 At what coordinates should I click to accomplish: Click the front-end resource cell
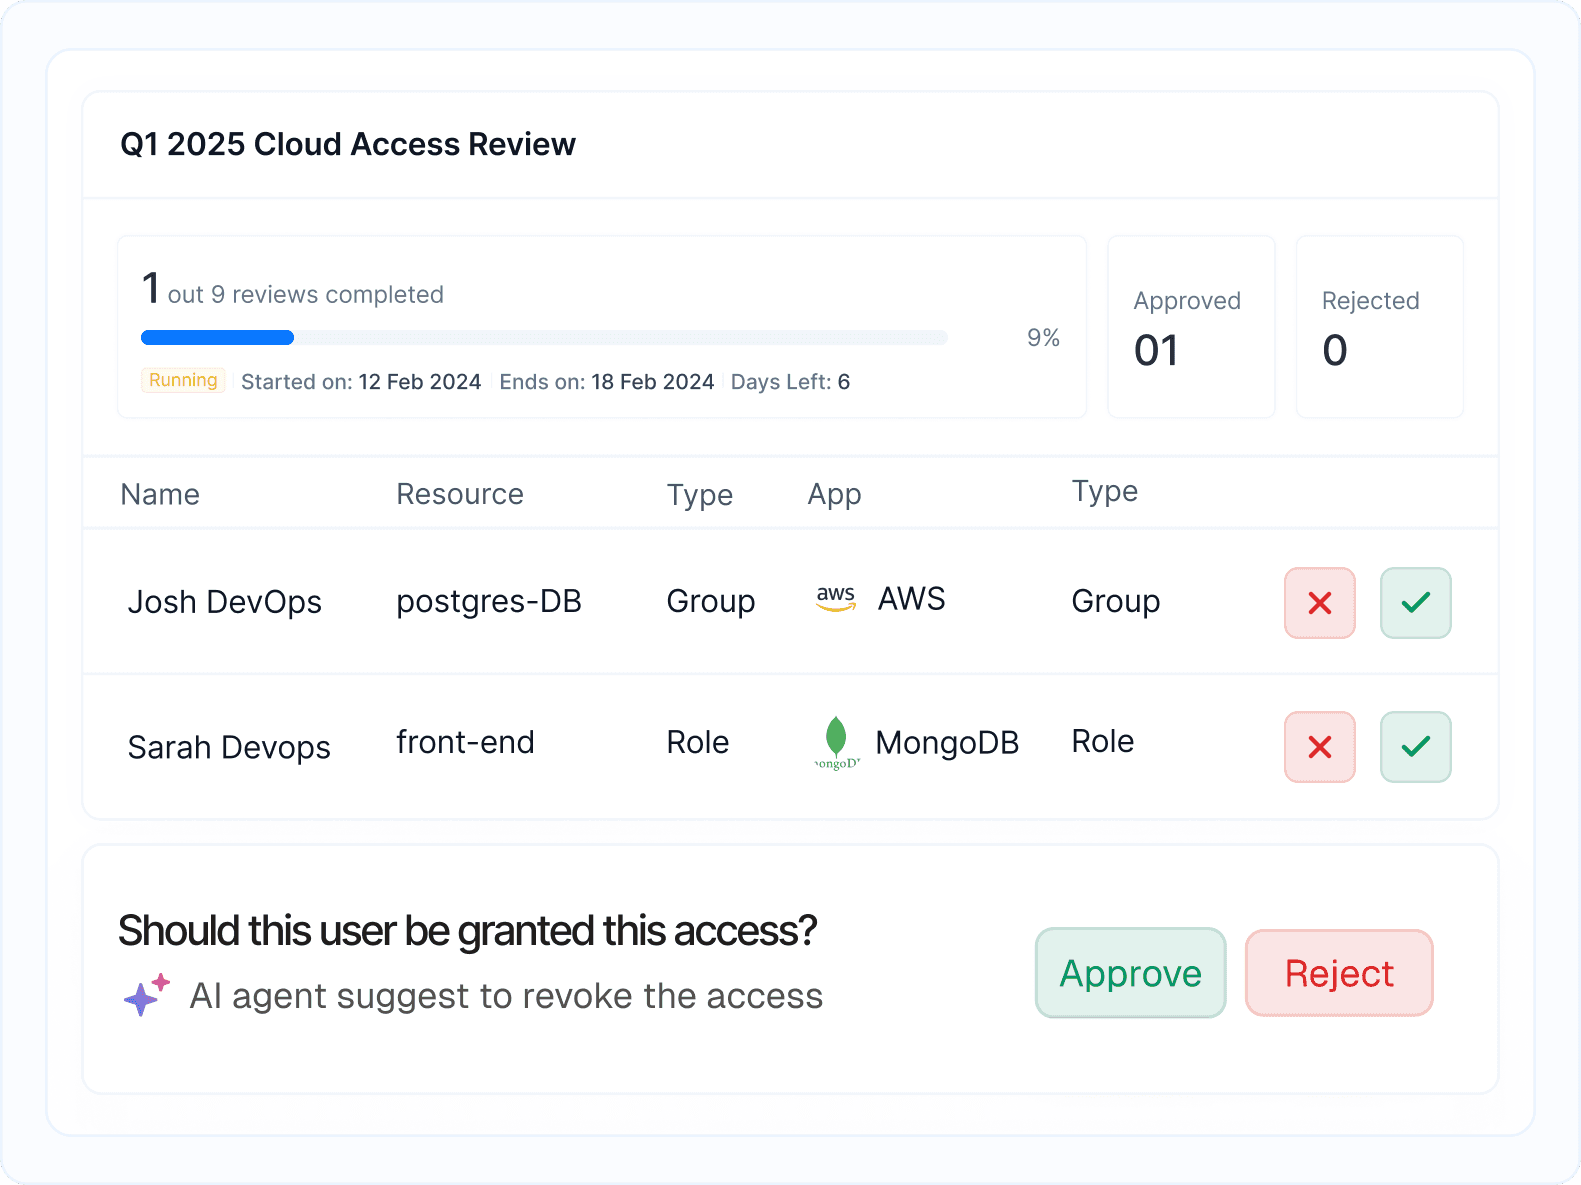point(465,742)
